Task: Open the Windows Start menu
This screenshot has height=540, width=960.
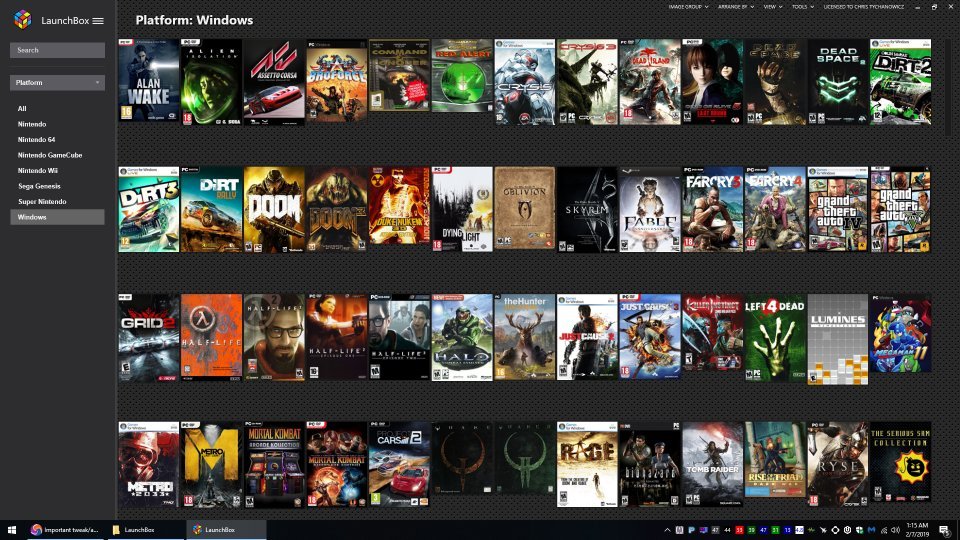Action: tap(11, 530)
